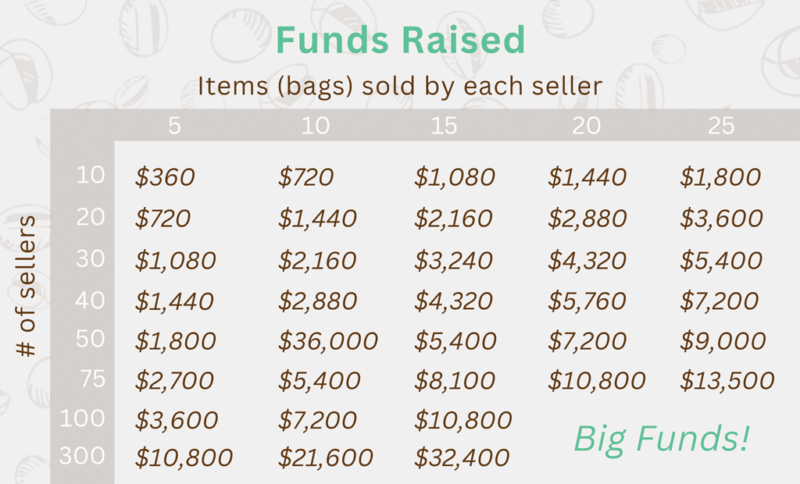Click the Big Funds! text

click(661, 438)
